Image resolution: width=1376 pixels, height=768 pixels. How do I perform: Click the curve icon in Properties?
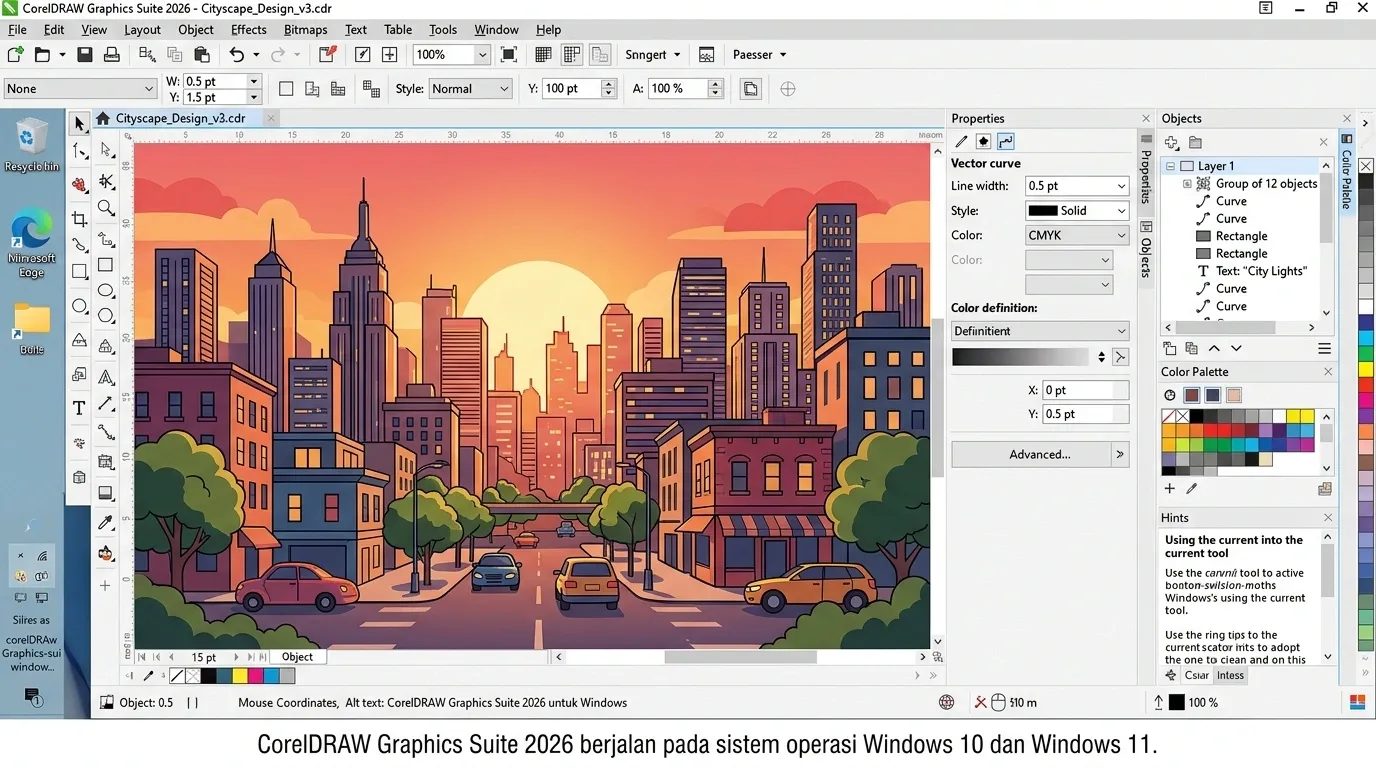[1006, 142]
